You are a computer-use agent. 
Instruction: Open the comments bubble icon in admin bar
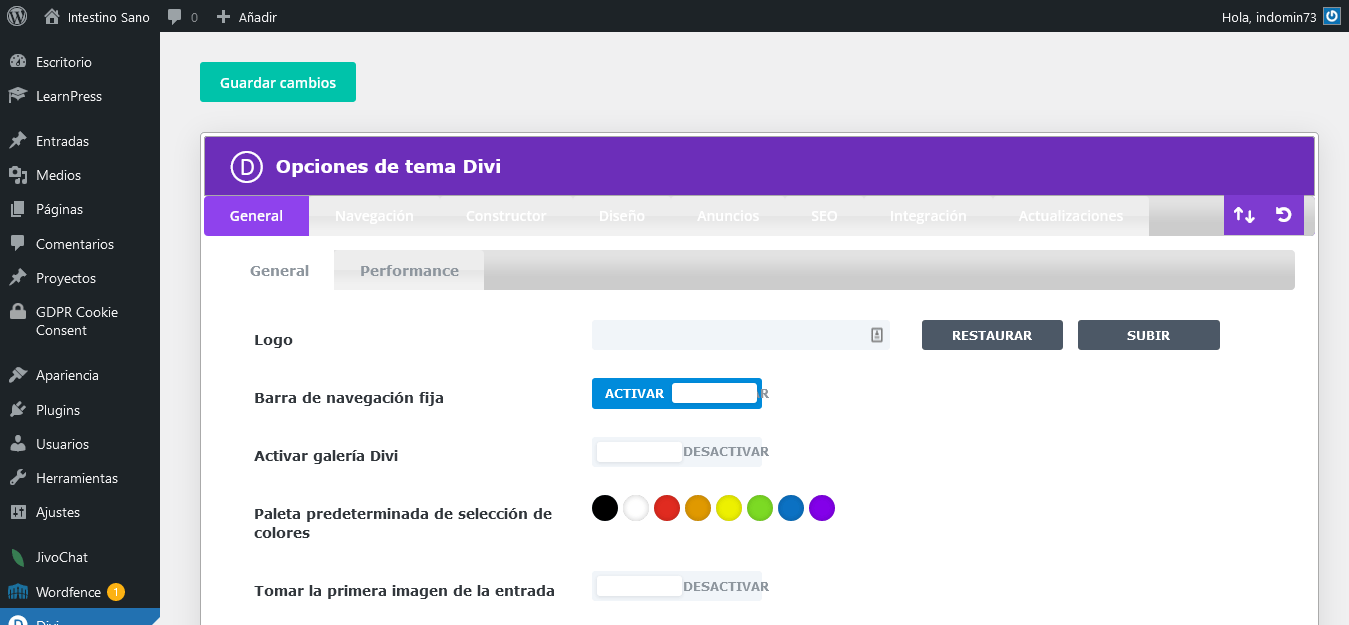point(175,17)
